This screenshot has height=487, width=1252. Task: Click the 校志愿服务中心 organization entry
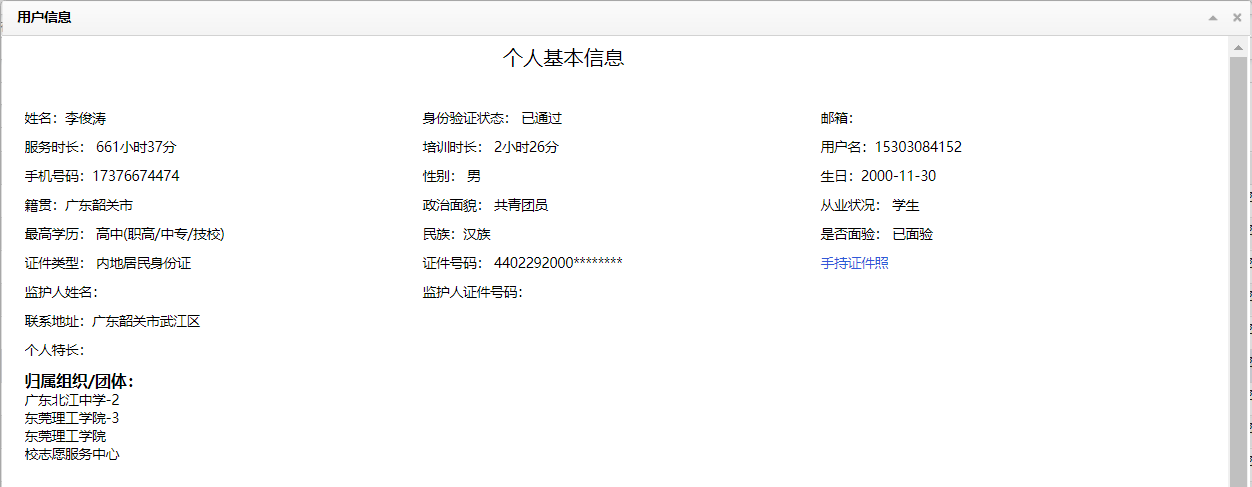click(x=72, y=454)
